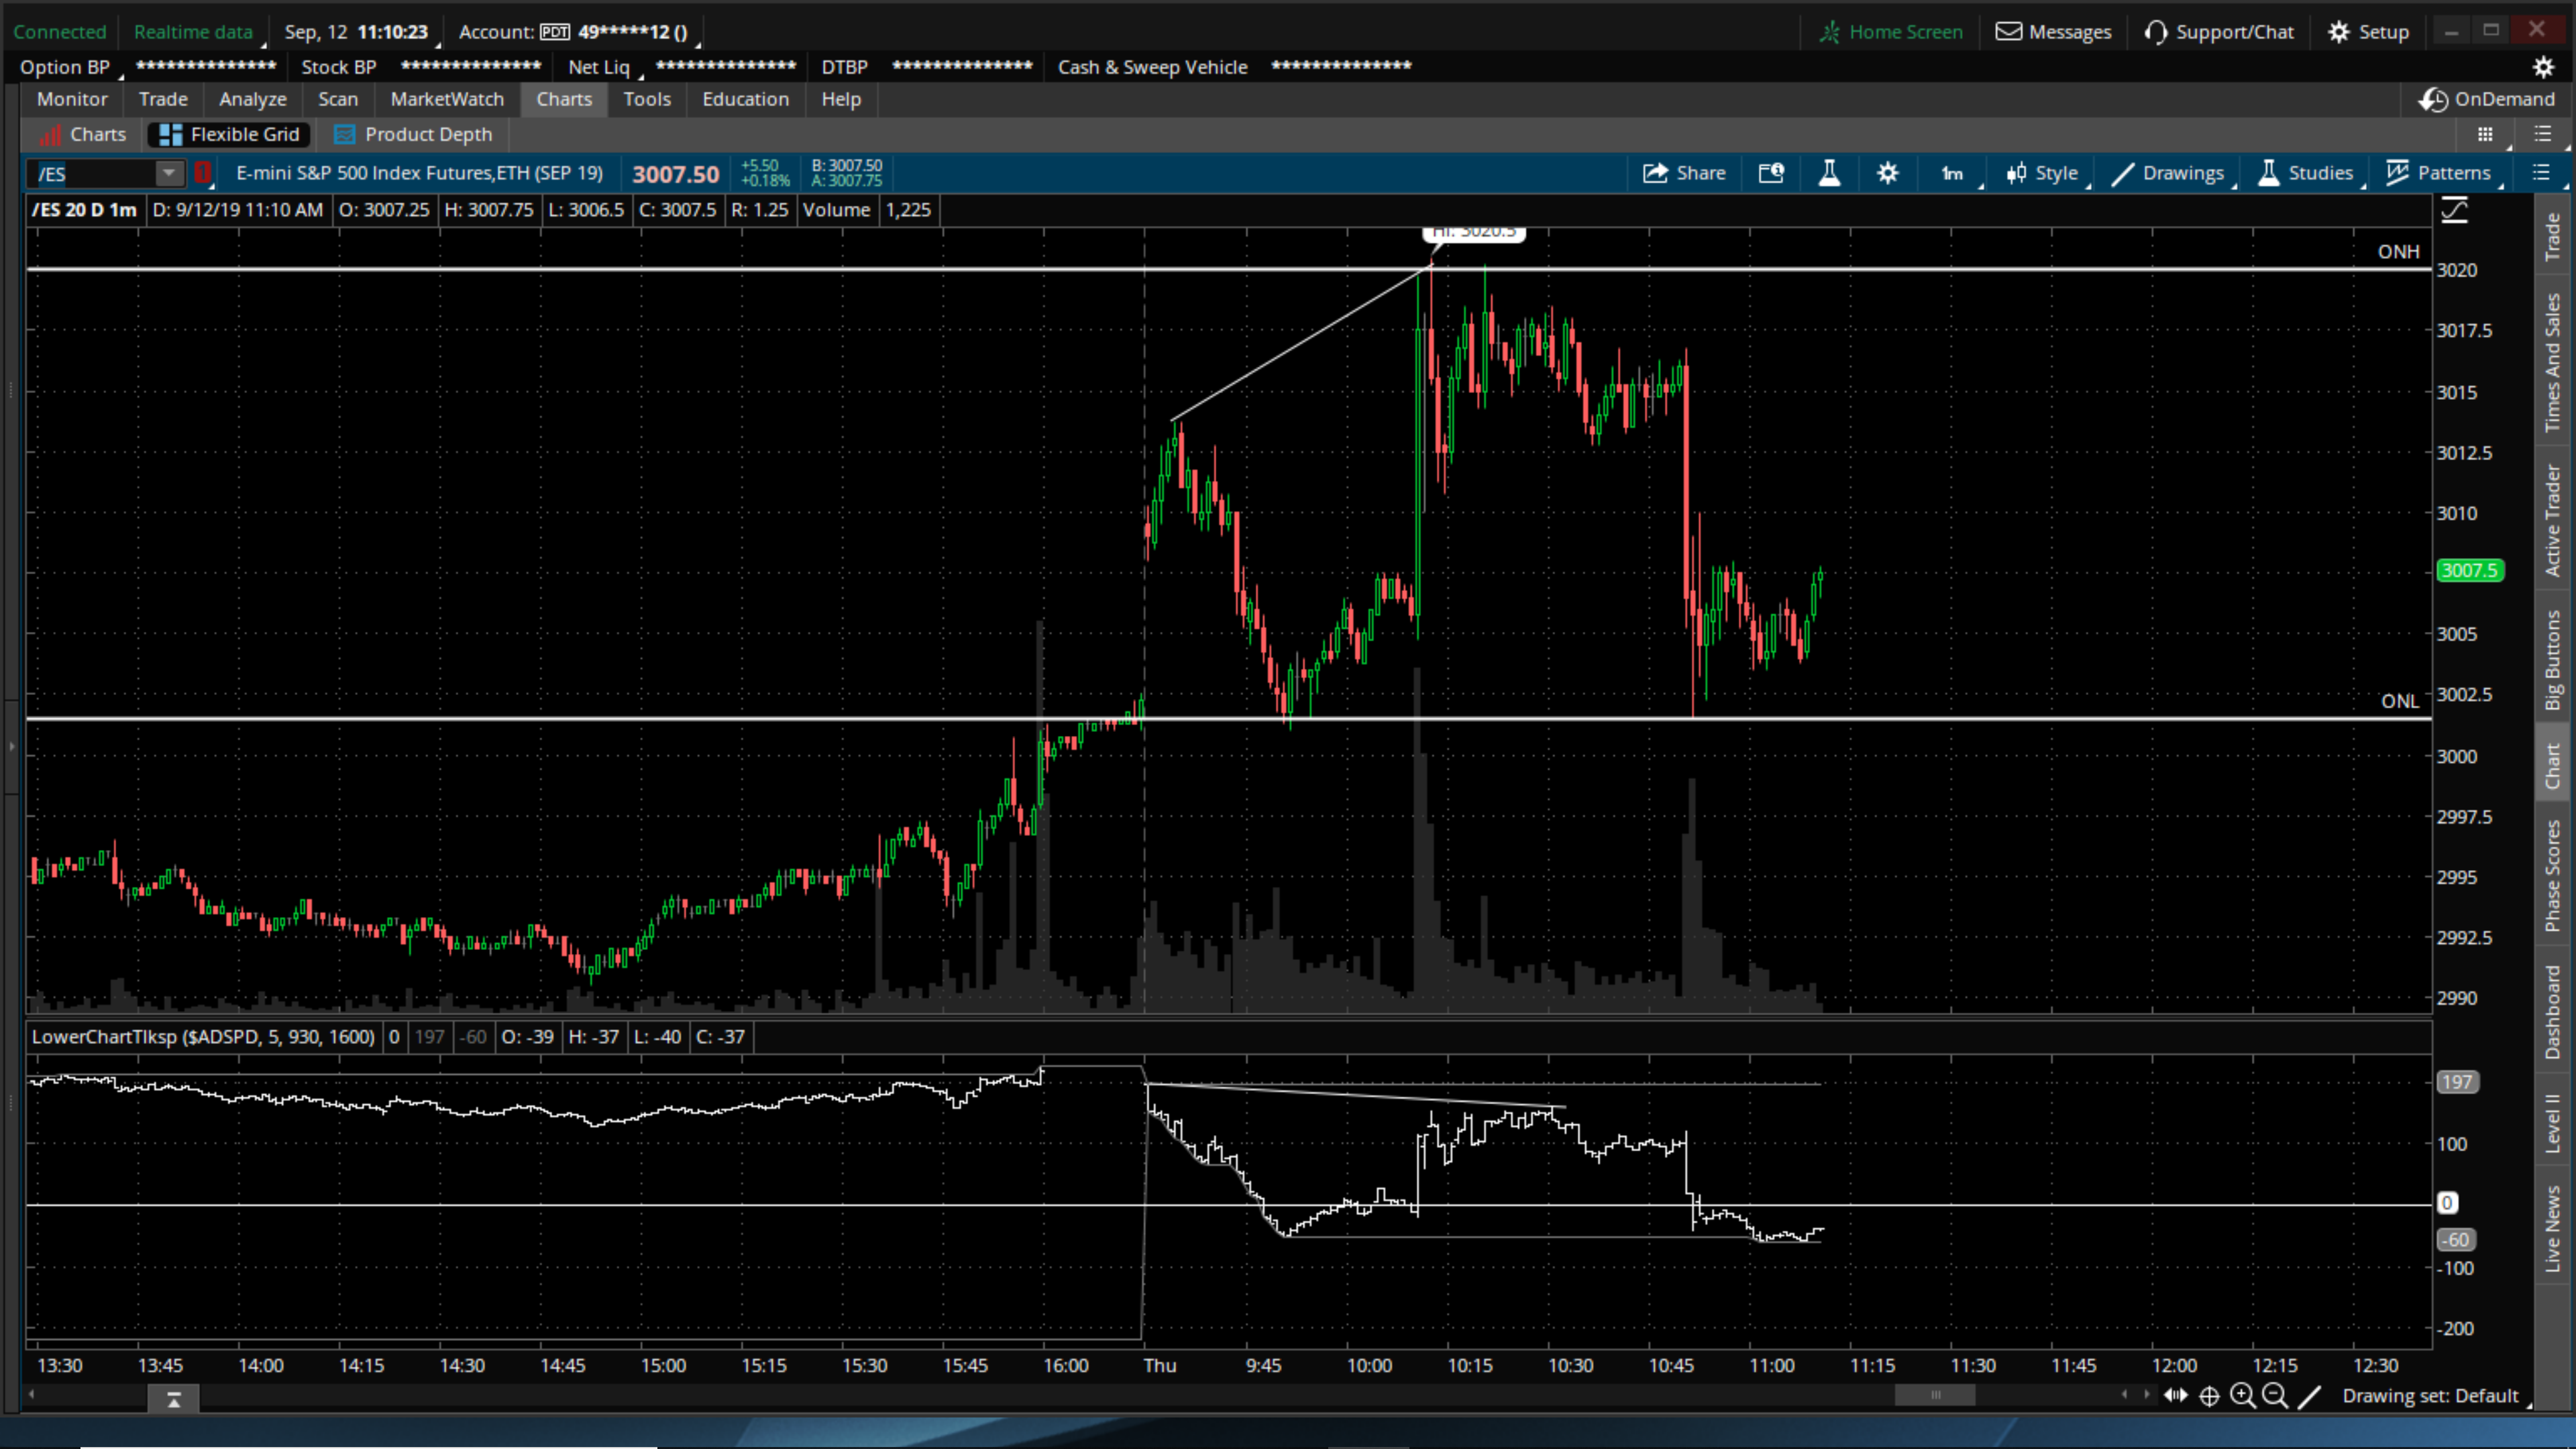Open the MarketWatch tab
The height and width of the screenshot is (1449, 2576).
click(x=447, y=99)
